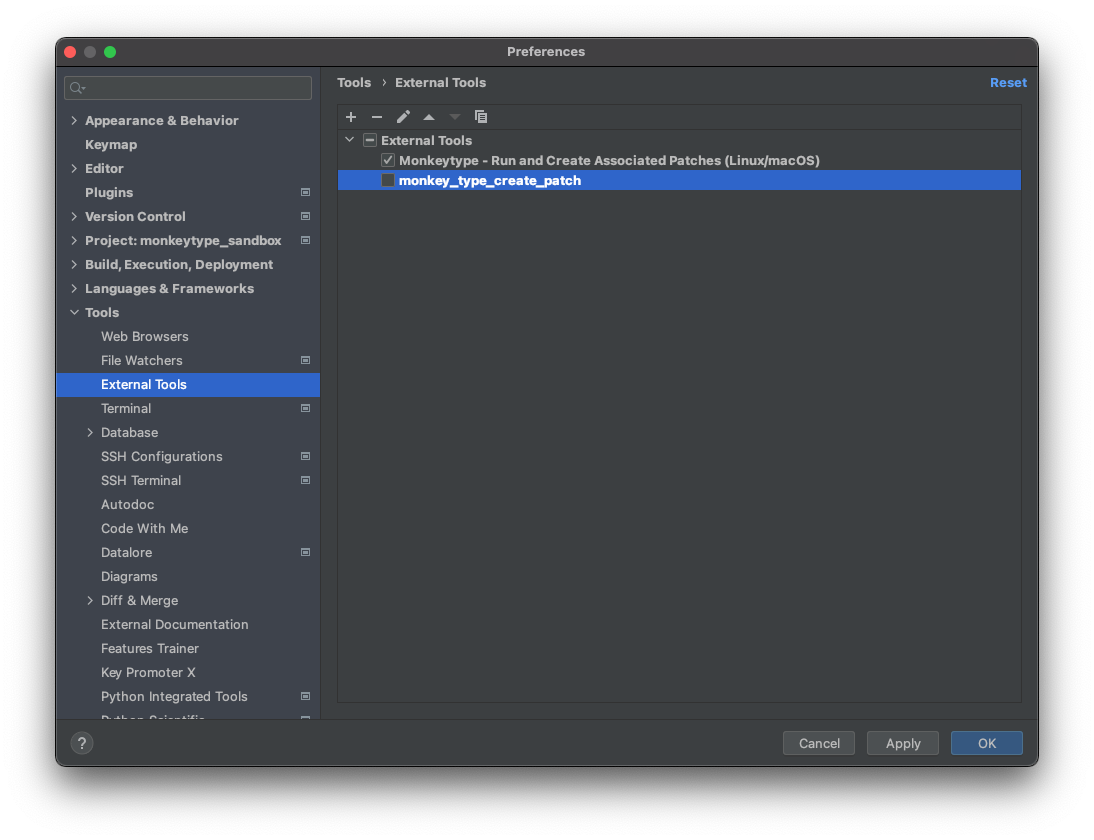Expand the Diff & Merge subsection
Viewport: 1094px width, 840px height.
click(90, 601)
